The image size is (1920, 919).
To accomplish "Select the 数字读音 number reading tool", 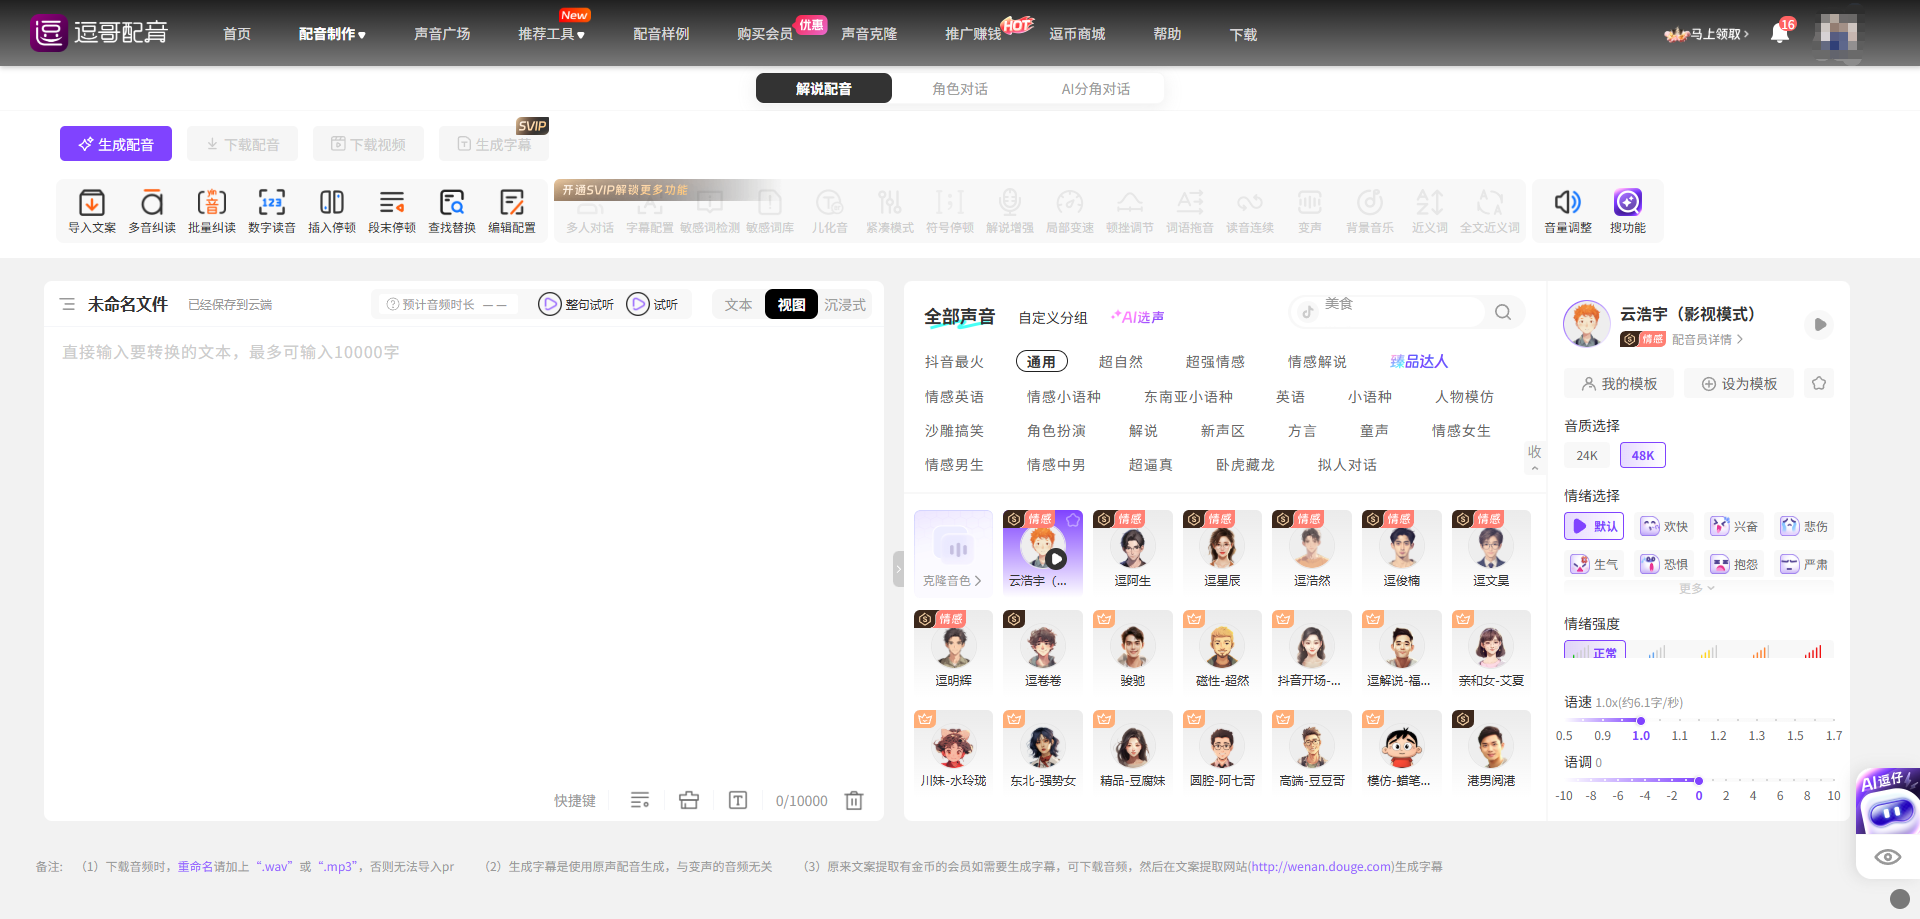I will point(272,211).
